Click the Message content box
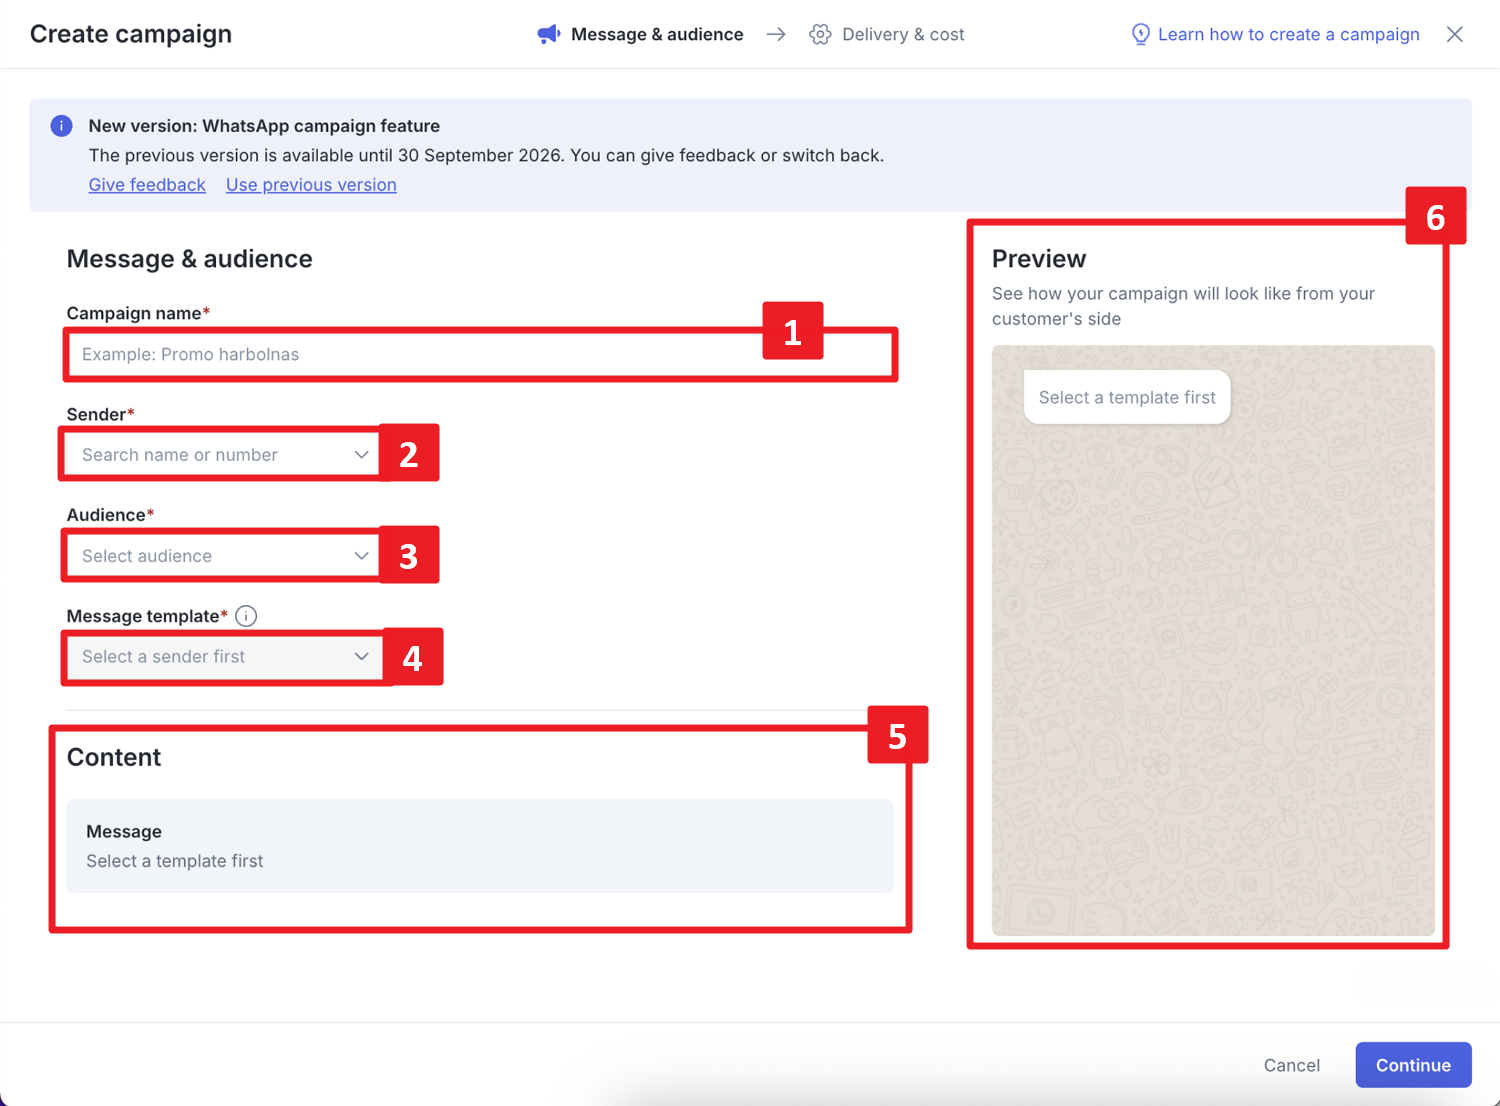The width and height of the screenshot is (1500, 1106). 480,846
